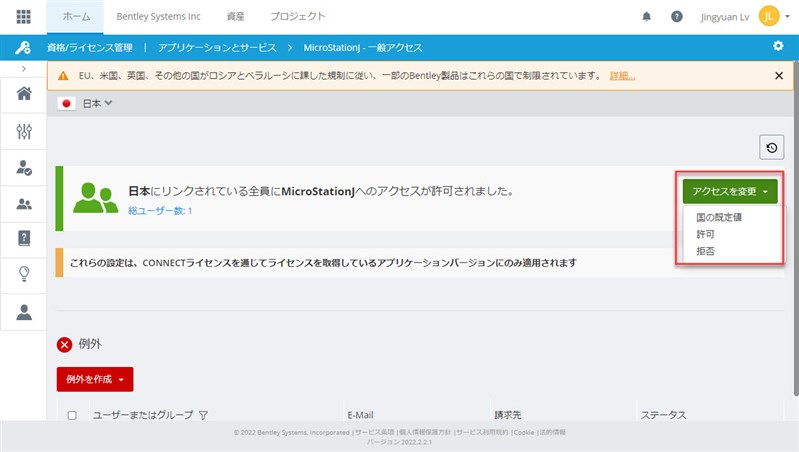Click 請求先 column header
Screen dimensions: 799x452
click(x=508, y=415)
